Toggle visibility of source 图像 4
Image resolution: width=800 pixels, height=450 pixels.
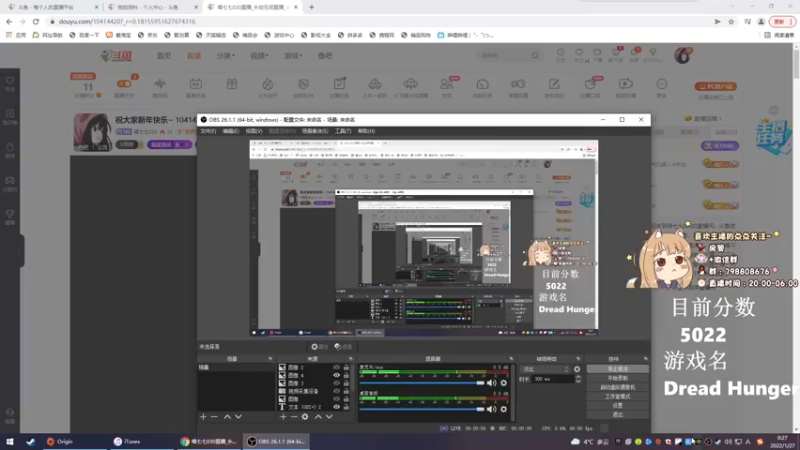pos(336,375)
